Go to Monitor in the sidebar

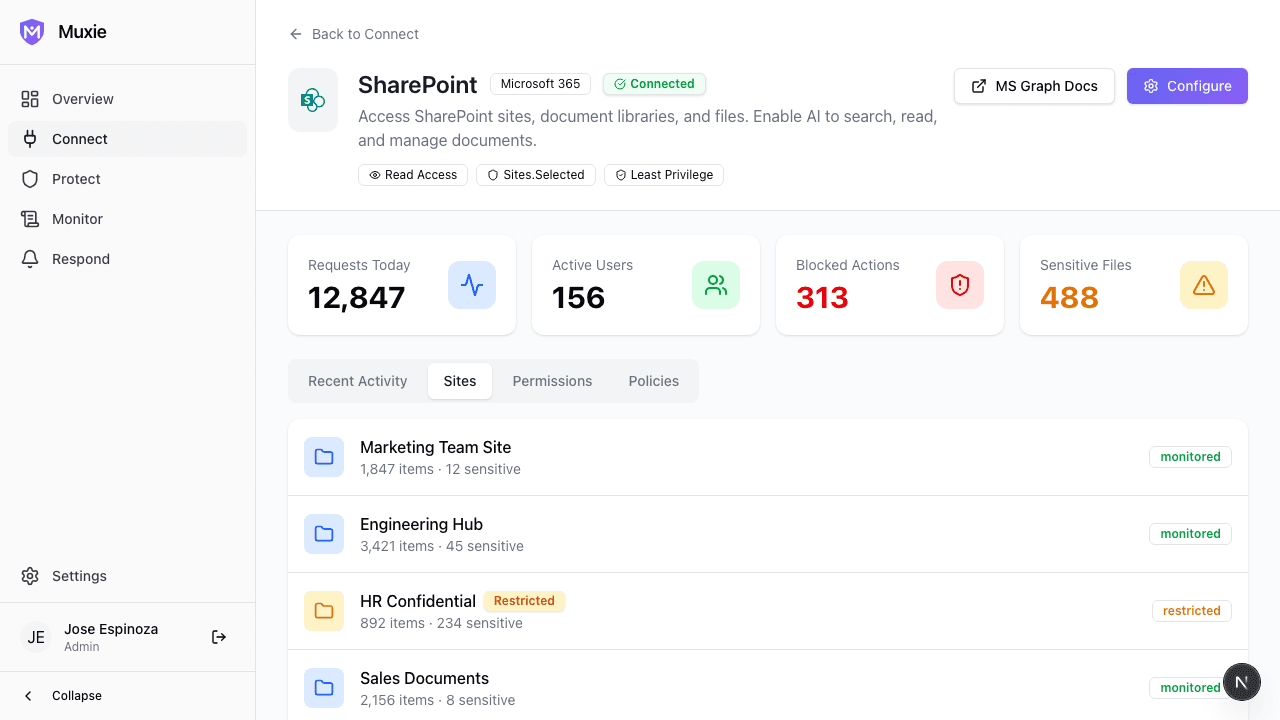pos(77,219)
